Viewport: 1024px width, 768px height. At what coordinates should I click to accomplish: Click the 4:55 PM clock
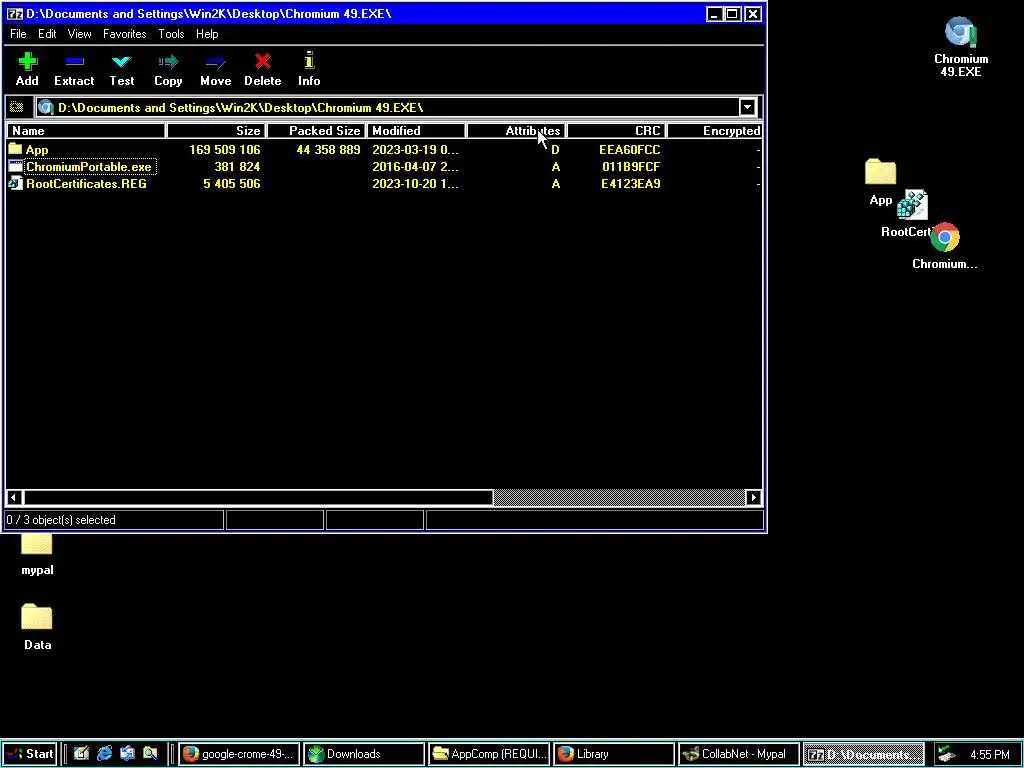click(x=989, y=754)
